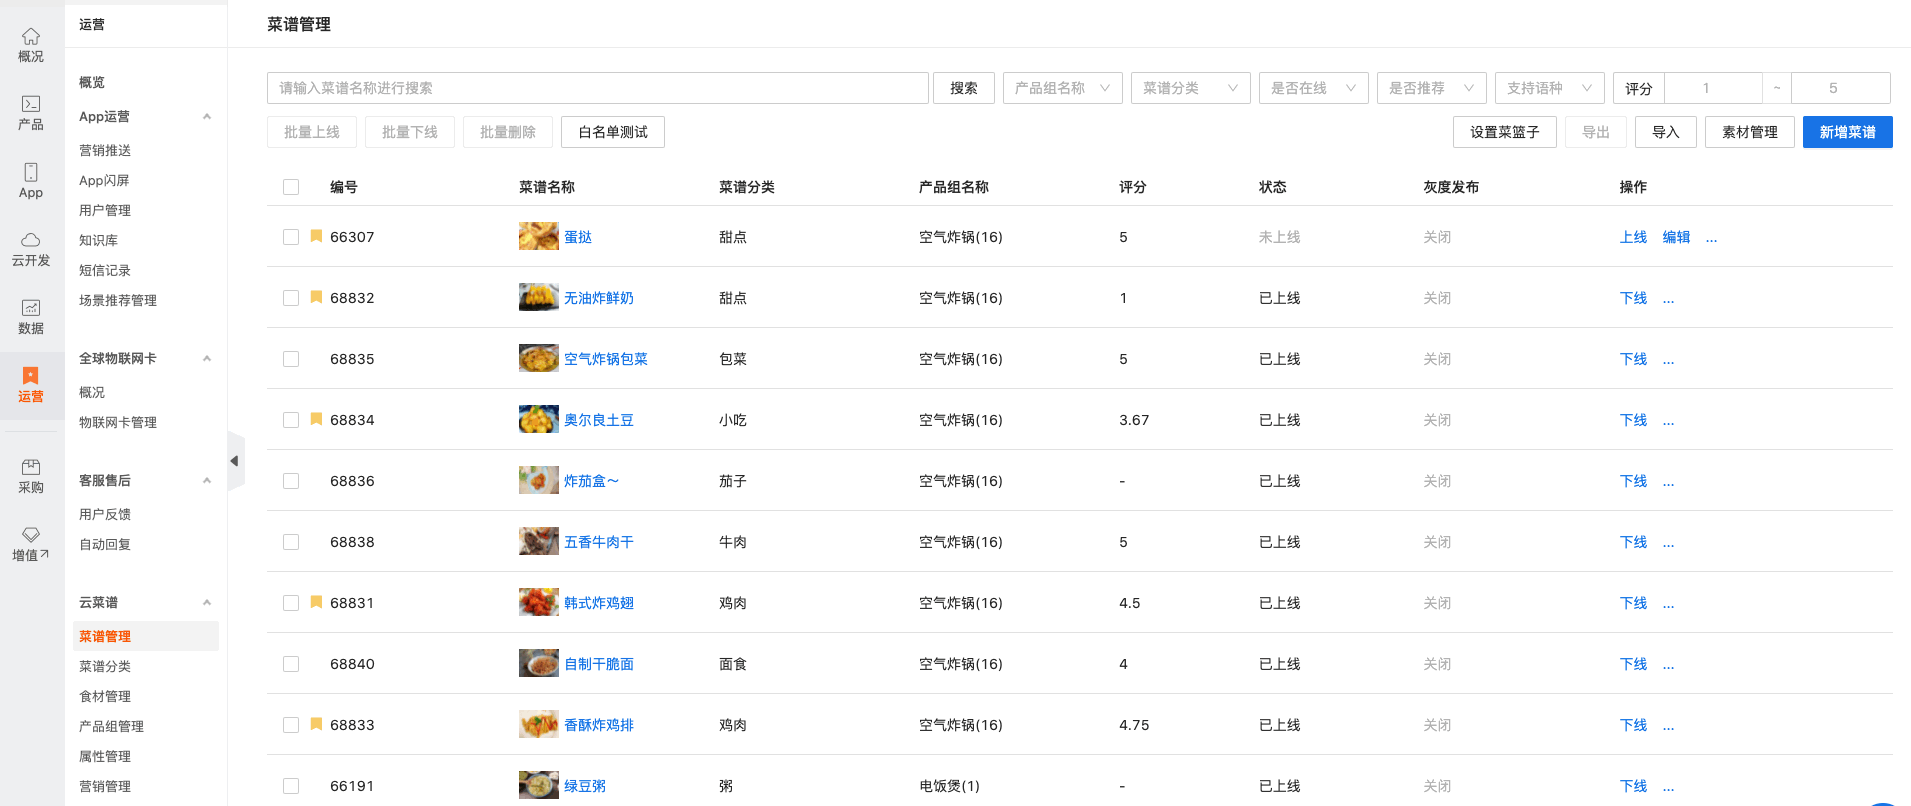Check the box for recipe 68840

tap(291, 664)
